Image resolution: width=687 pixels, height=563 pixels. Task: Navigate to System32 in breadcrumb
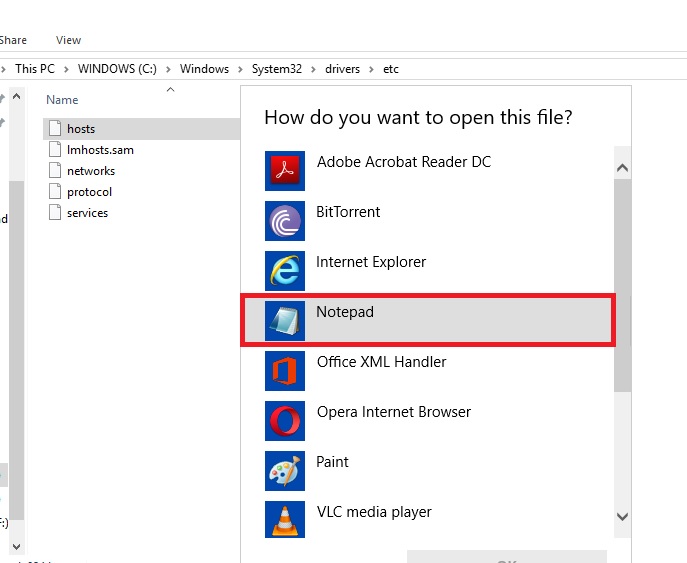pyautogui.click(x=277, y=69)
